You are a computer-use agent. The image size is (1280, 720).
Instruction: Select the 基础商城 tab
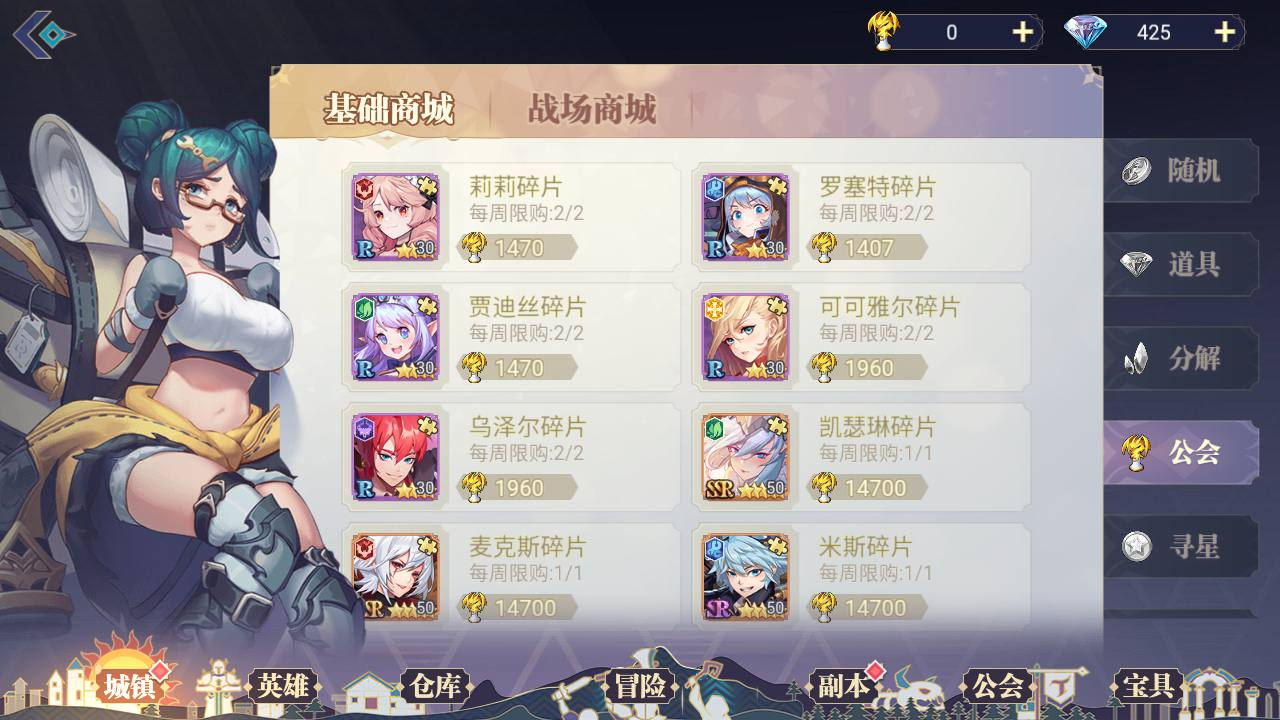388,109
